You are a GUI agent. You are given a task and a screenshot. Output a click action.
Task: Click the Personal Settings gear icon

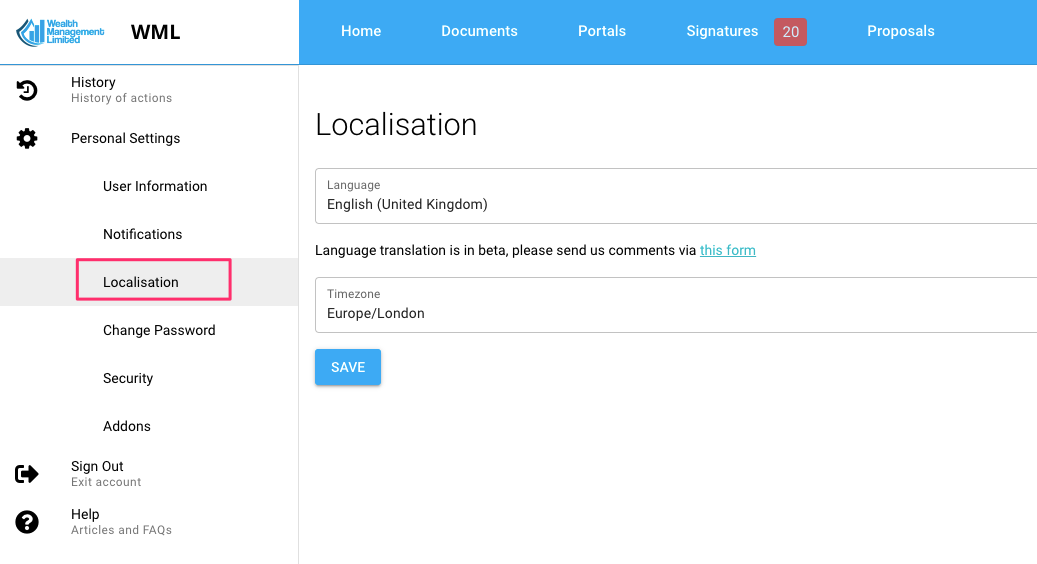coord(27,139)
